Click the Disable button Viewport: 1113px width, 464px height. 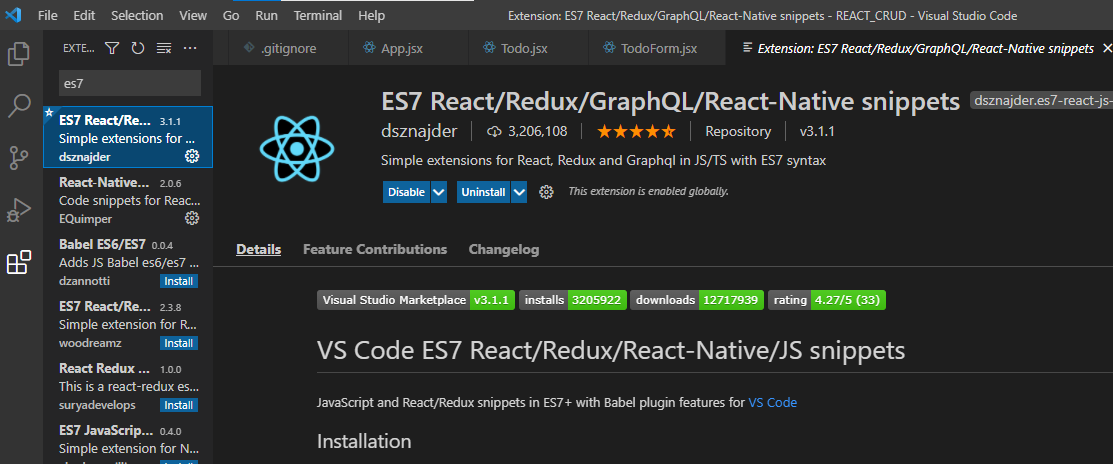(x=407, y=192)
